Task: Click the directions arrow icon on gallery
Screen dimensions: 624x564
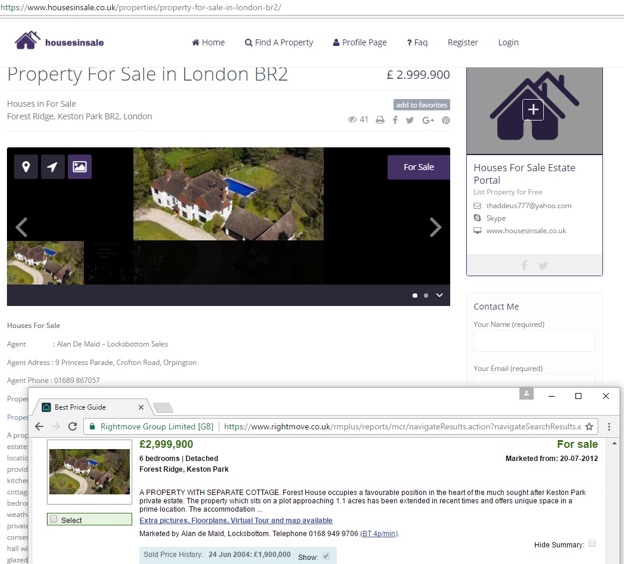Action: point(52,167)
